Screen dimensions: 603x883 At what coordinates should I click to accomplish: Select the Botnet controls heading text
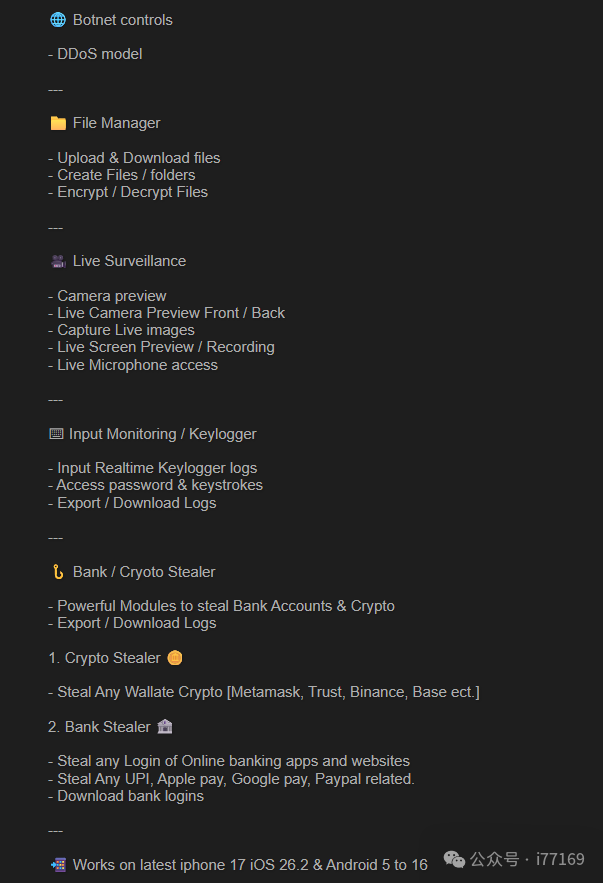click(x=122, y=20)
